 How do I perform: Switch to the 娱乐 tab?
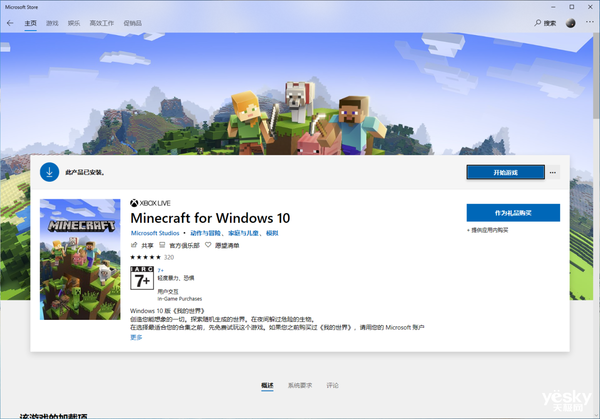[x=74, y=23]
